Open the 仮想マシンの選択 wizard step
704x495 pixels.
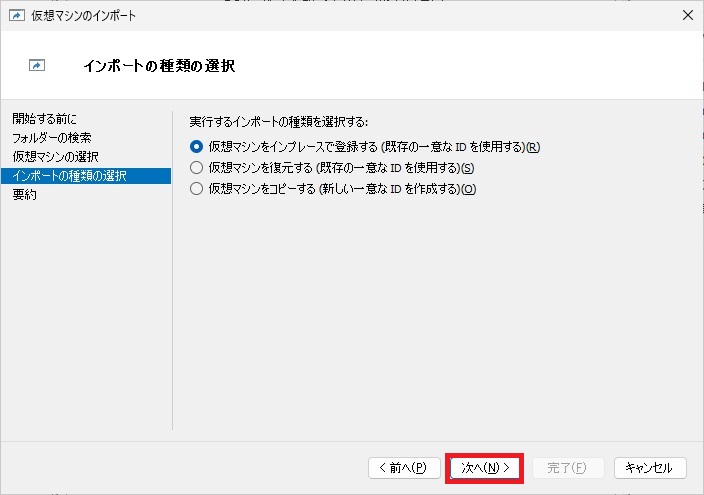[x=55, y=156]
